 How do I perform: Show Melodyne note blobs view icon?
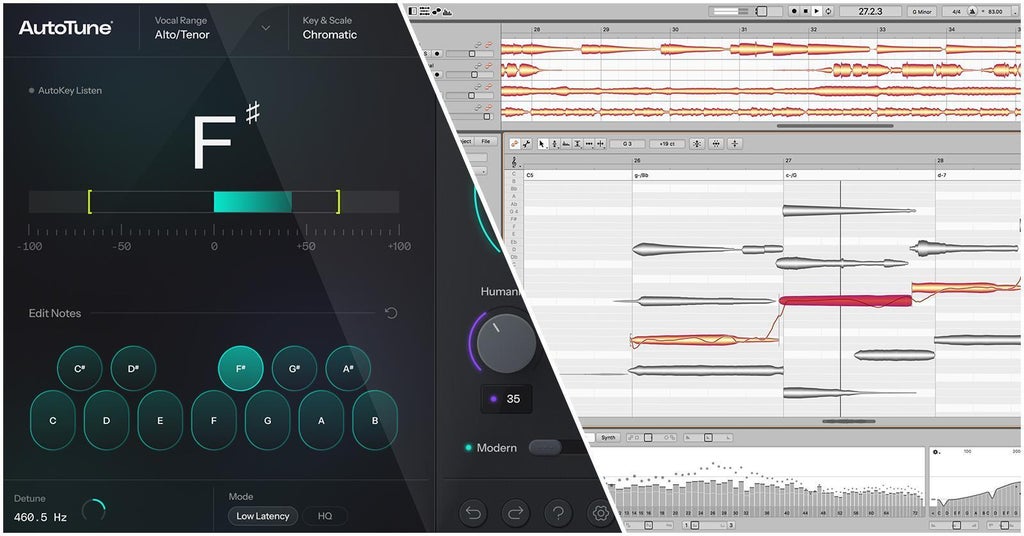[436, 11]
